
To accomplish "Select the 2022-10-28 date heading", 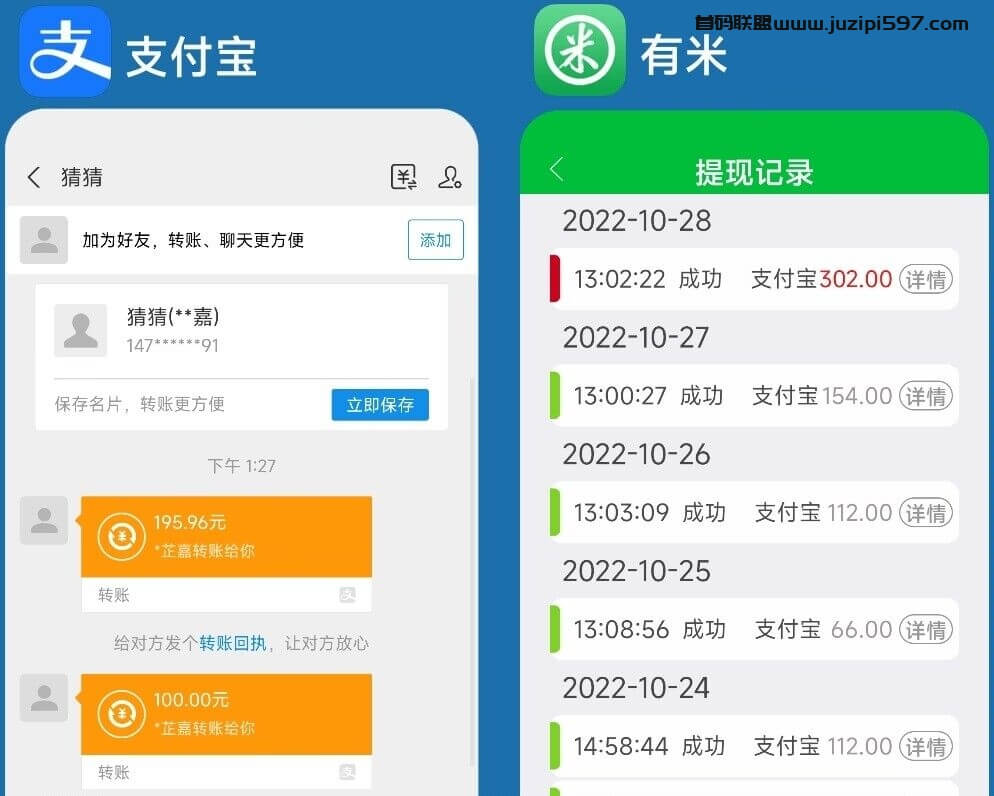I will (637, 221).
